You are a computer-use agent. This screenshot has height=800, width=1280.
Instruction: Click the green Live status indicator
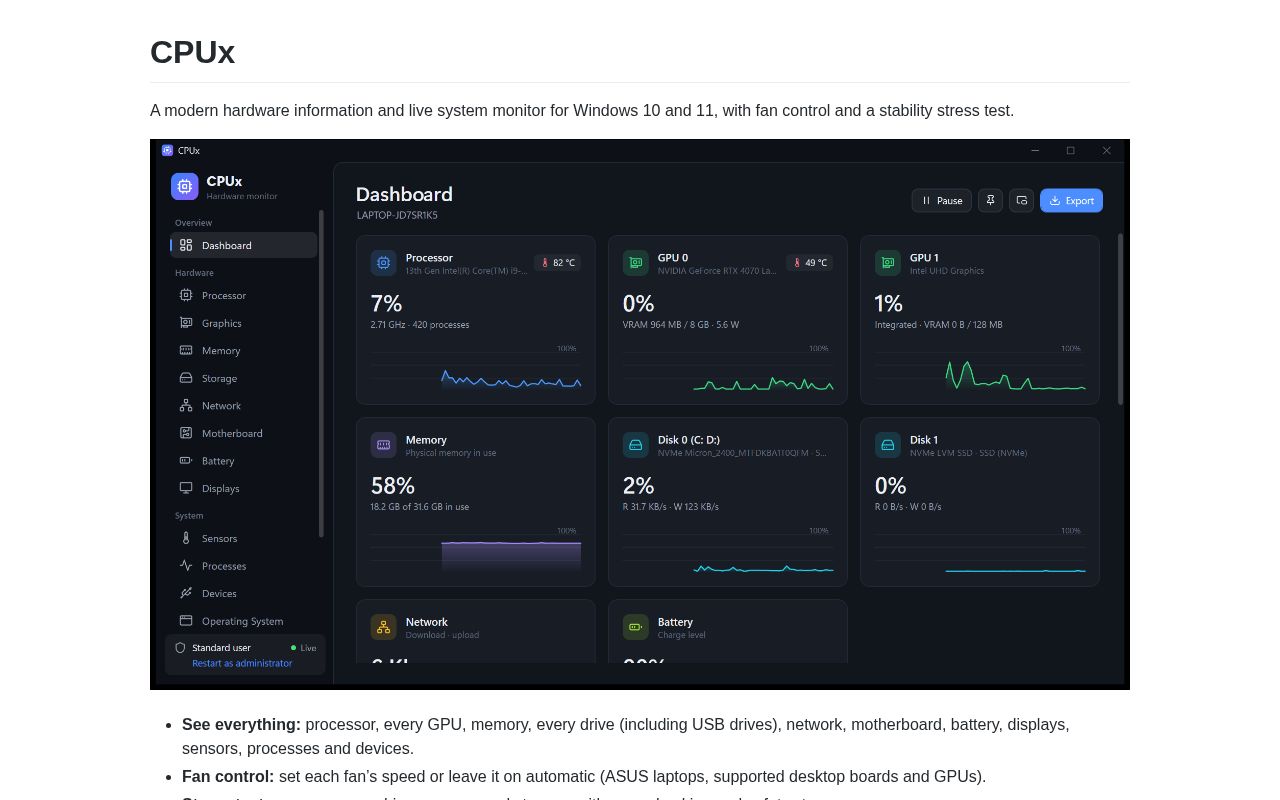[x=304, y=648]
